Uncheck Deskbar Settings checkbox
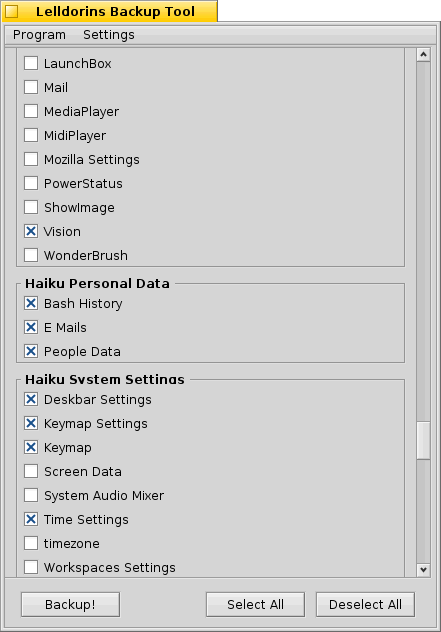This screenshot has height=632, width=441. pos(31,399)
